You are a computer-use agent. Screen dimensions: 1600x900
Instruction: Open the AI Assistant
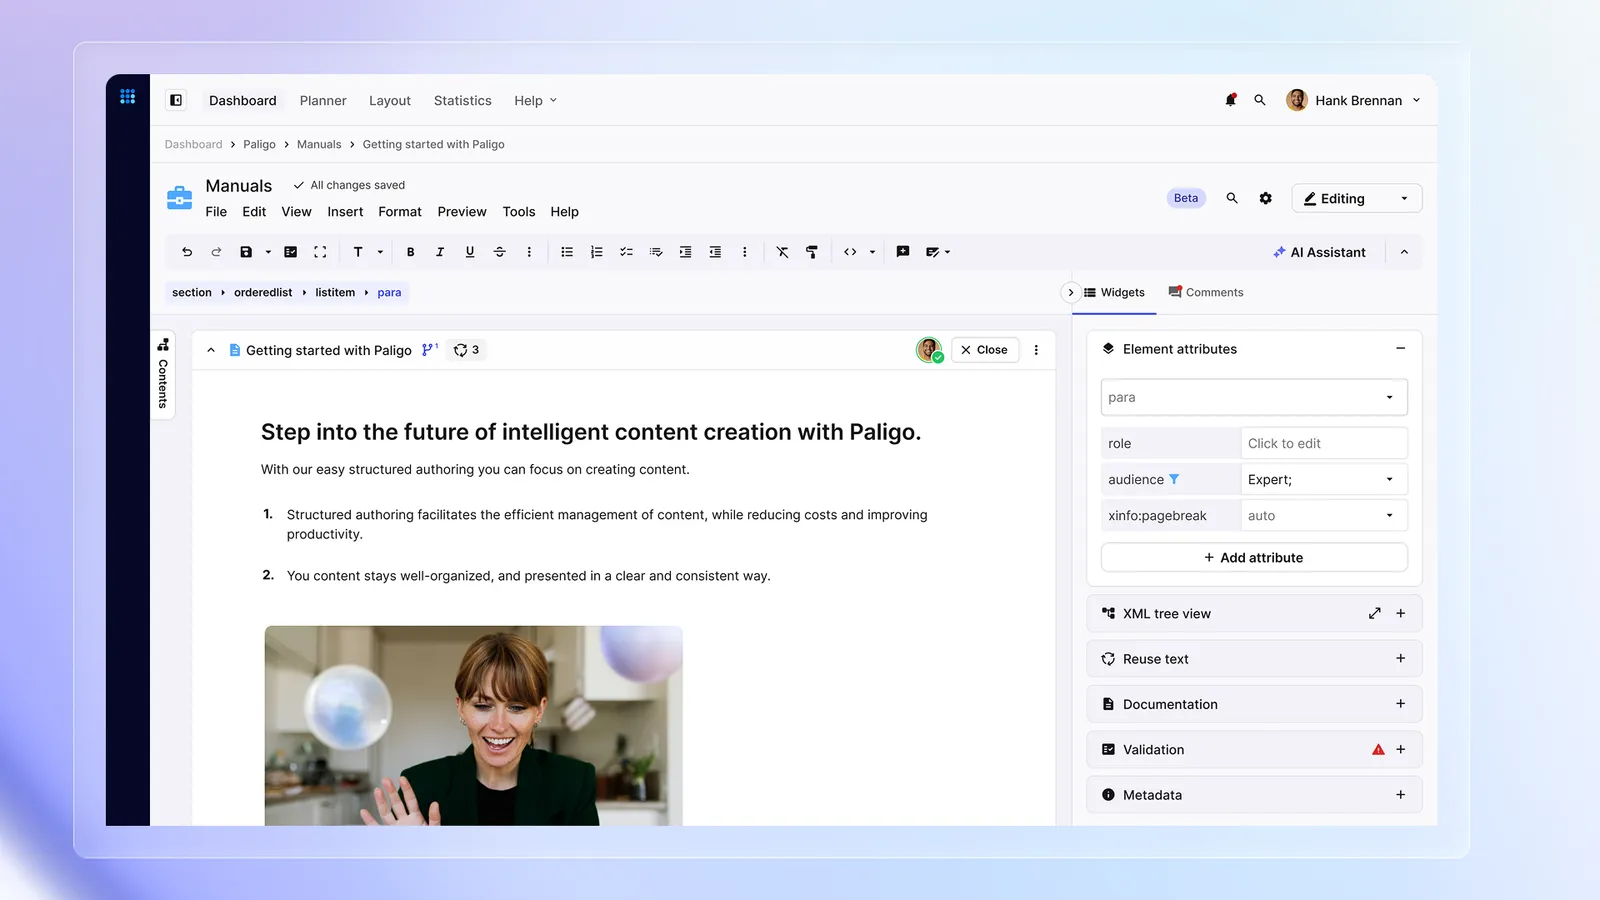1319,252
